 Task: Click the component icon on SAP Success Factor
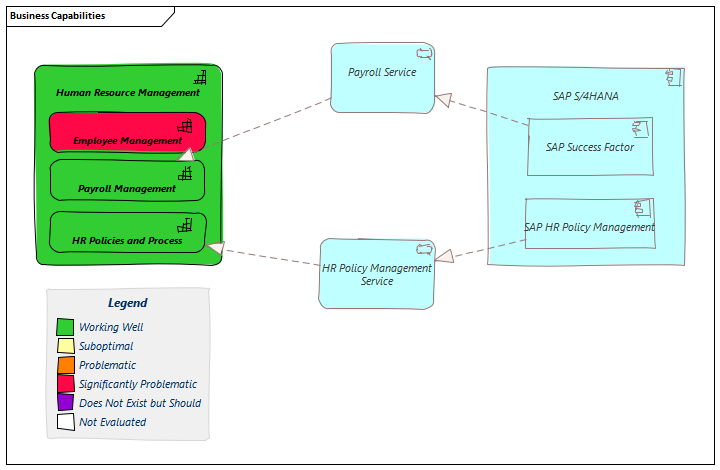[640, 129]
